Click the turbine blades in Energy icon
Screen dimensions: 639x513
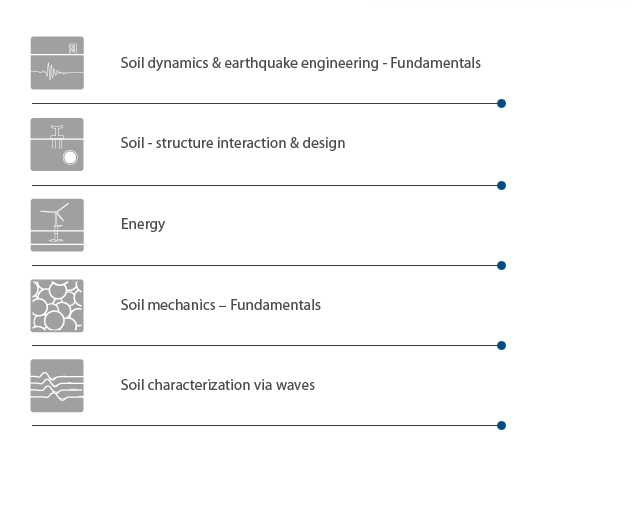55,212
